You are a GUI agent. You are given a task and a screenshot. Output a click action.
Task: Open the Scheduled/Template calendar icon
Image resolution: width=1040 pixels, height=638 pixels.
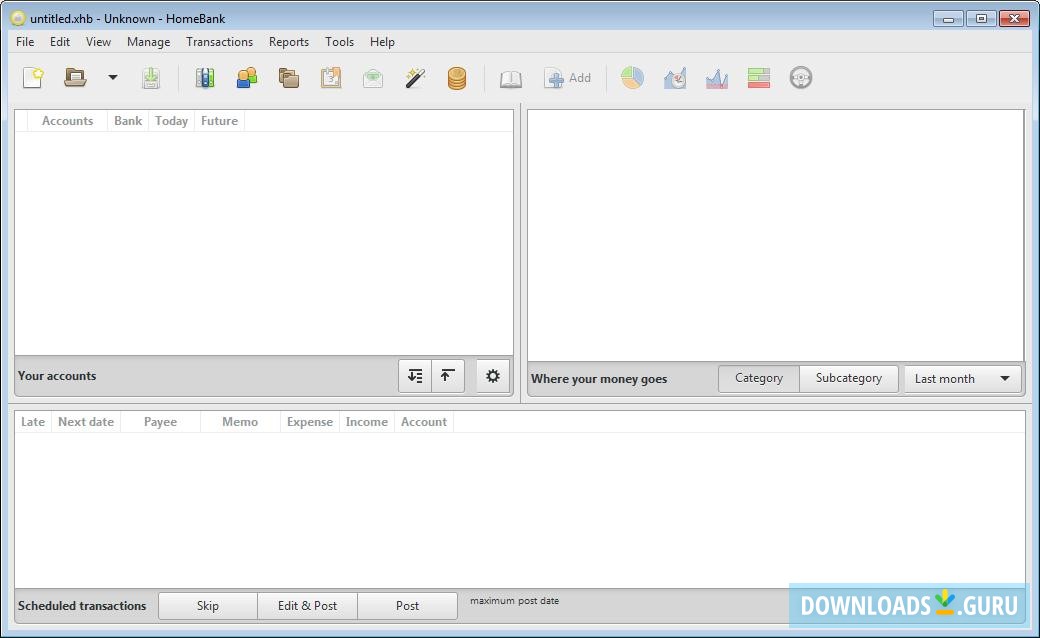point(331,78)
